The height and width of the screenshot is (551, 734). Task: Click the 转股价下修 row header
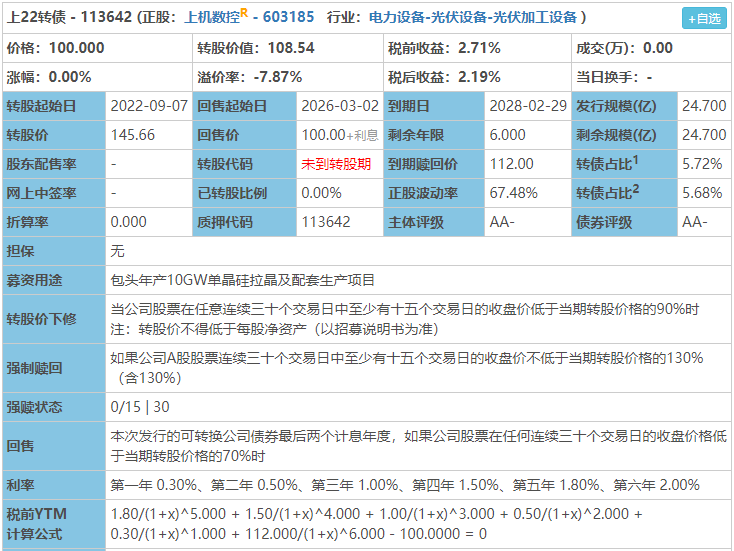pyautogui.click(x=54, y=319)
